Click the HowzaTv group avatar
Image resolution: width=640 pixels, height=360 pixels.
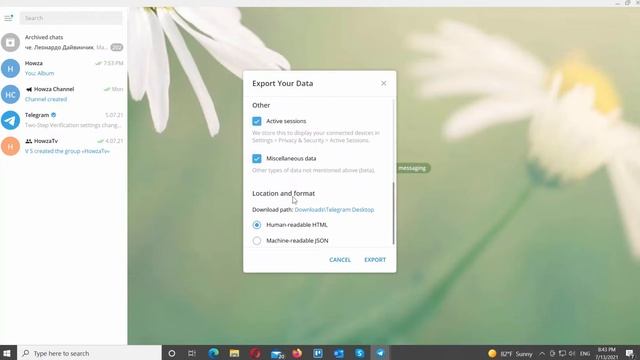10,146
